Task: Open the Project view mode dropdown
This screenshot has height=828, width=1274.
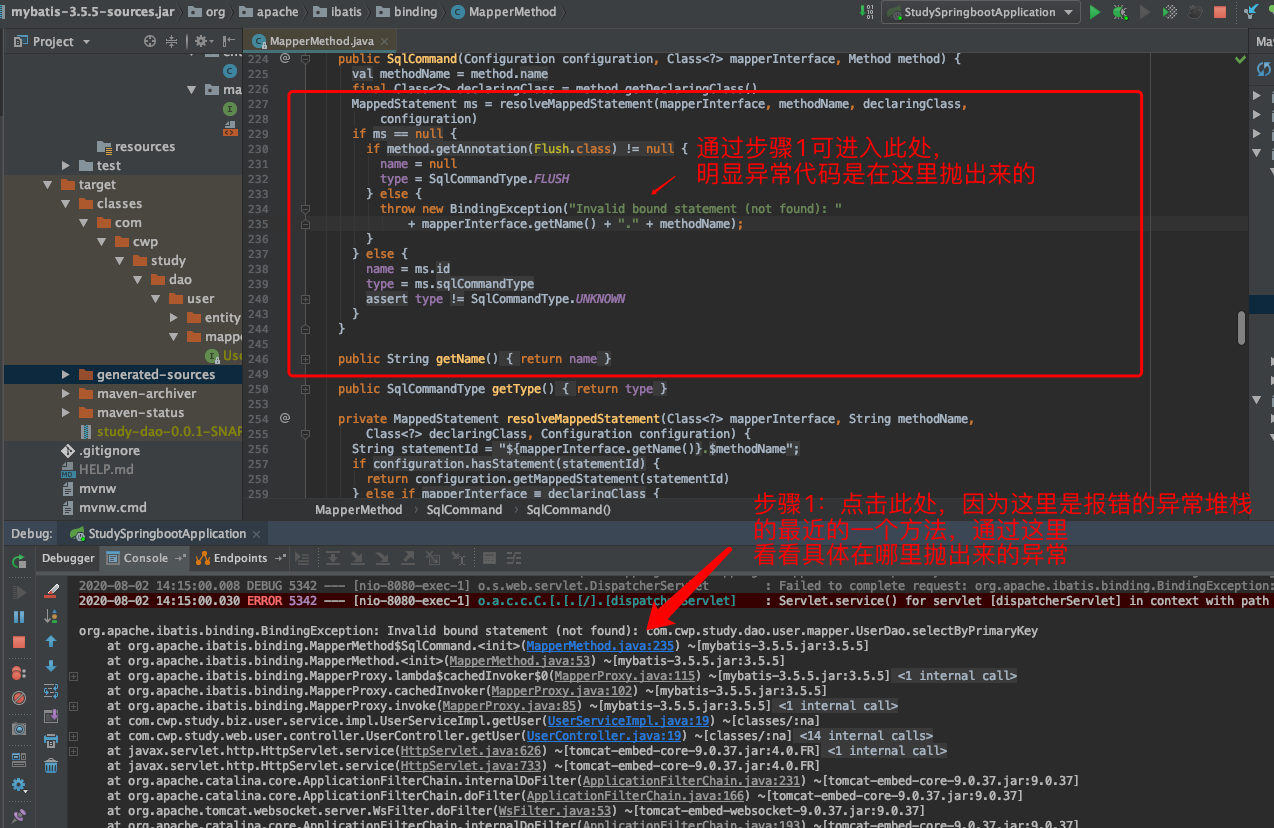Action: (x=86, y=41)
